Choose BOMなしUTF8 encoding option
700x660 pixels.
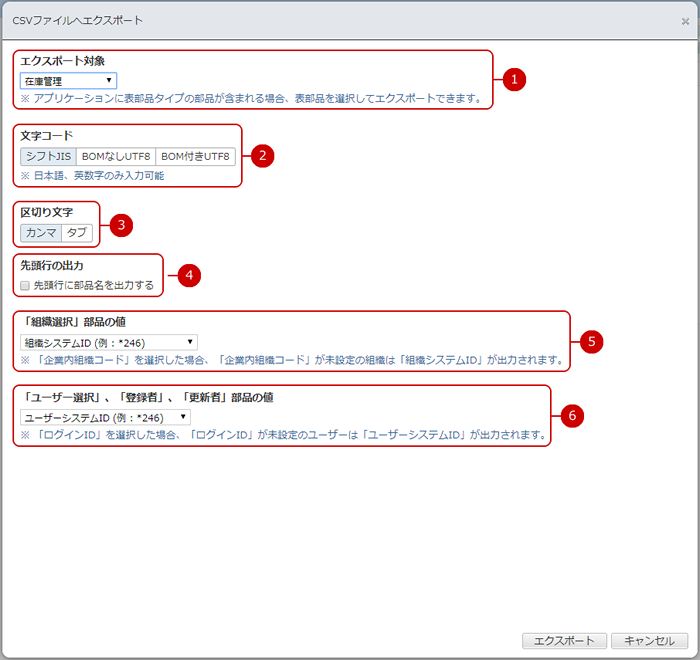click(x=116, y=156)
